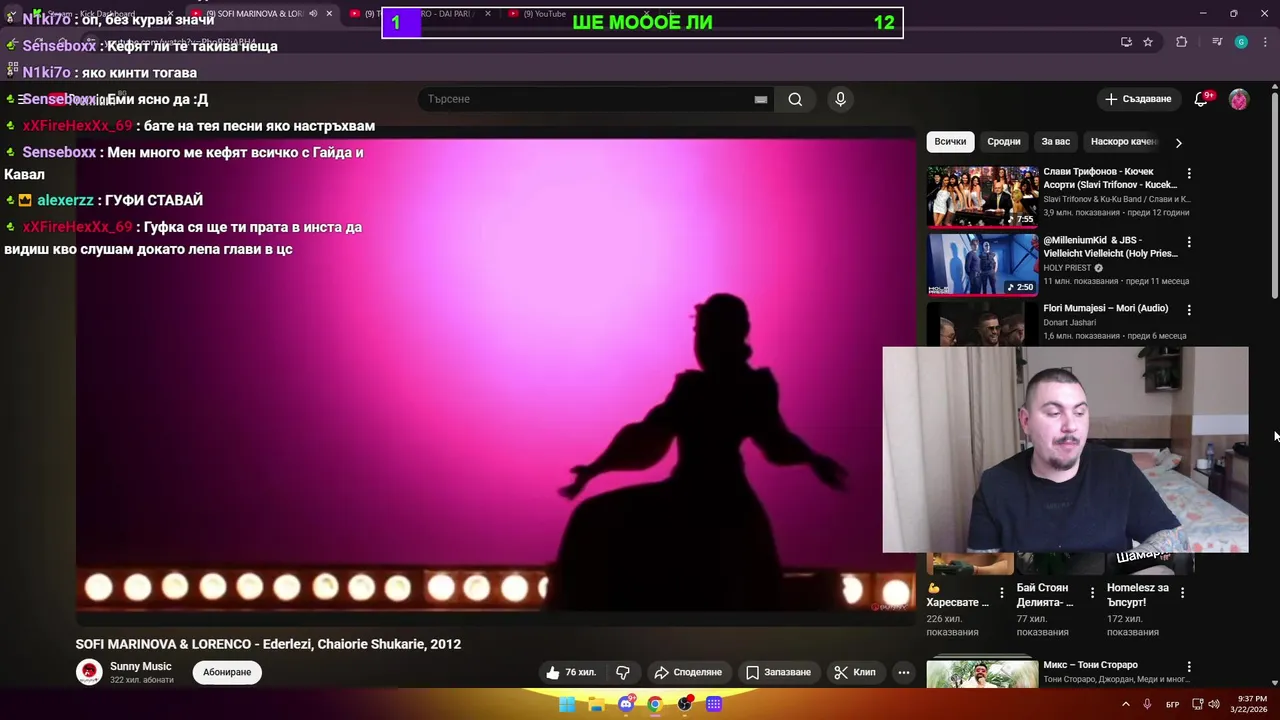Show more filter chips with right arrow

[1178, 142]
